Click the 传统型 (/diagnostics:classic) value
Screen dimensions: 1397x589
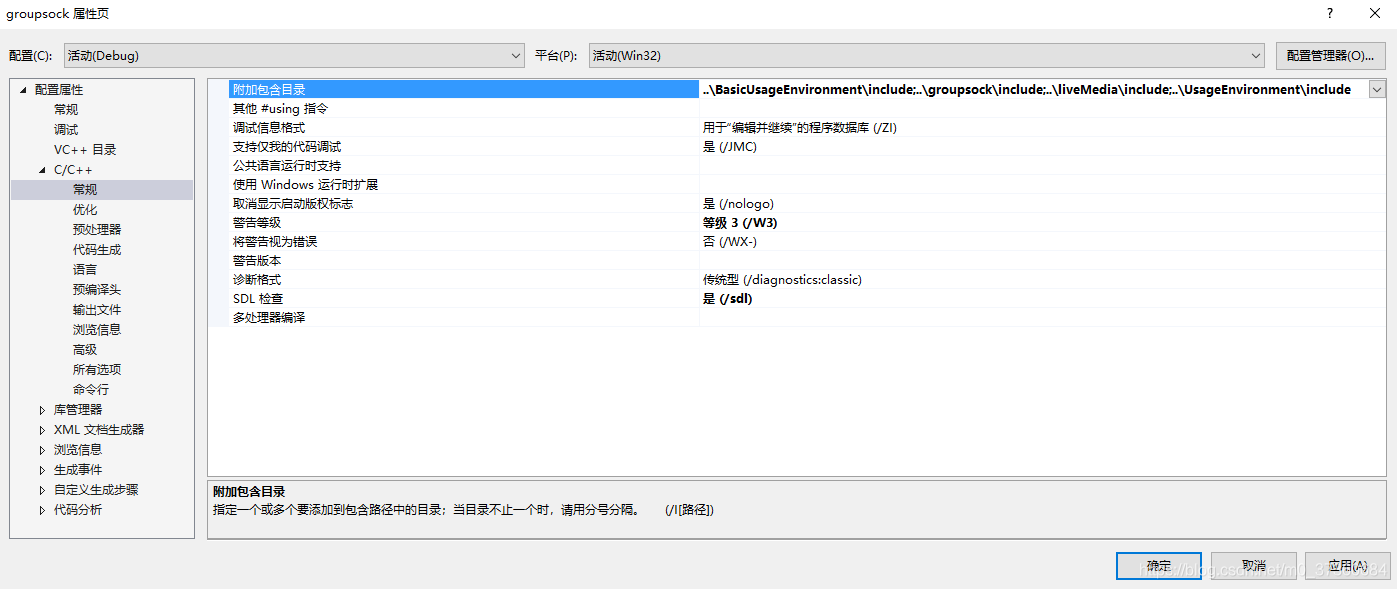tap(782, 280)
